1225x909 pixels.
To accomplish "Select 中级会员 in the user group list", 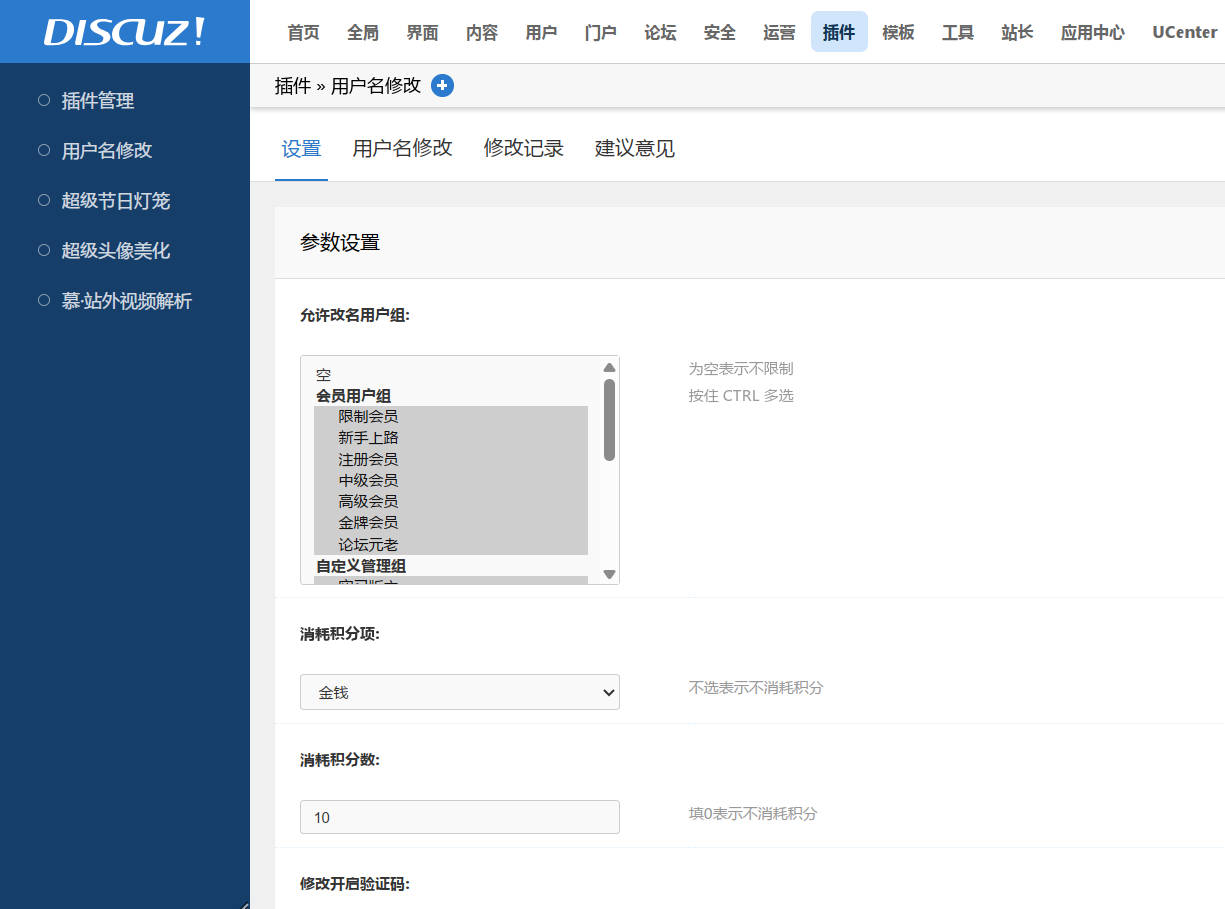I will (x=451, y=480).
